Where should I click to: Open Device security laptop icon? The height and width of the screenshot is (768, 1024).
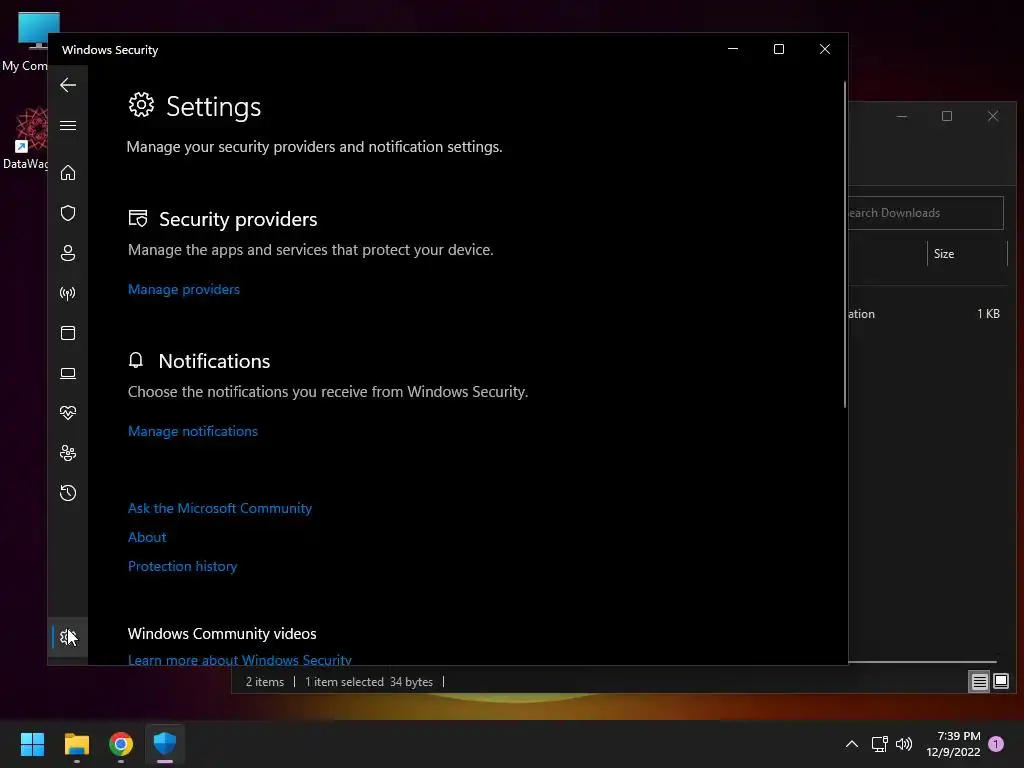point(68,373)
